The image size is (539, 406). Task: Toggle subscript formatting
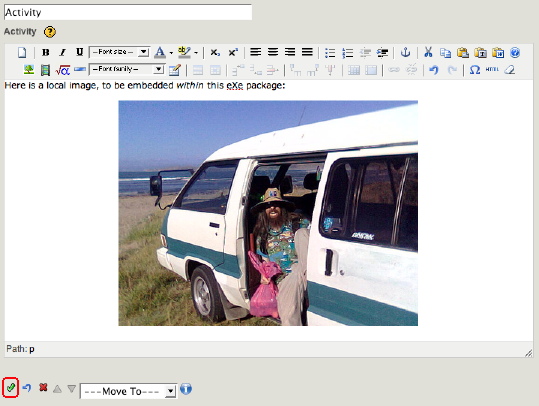tap(215, 53)
